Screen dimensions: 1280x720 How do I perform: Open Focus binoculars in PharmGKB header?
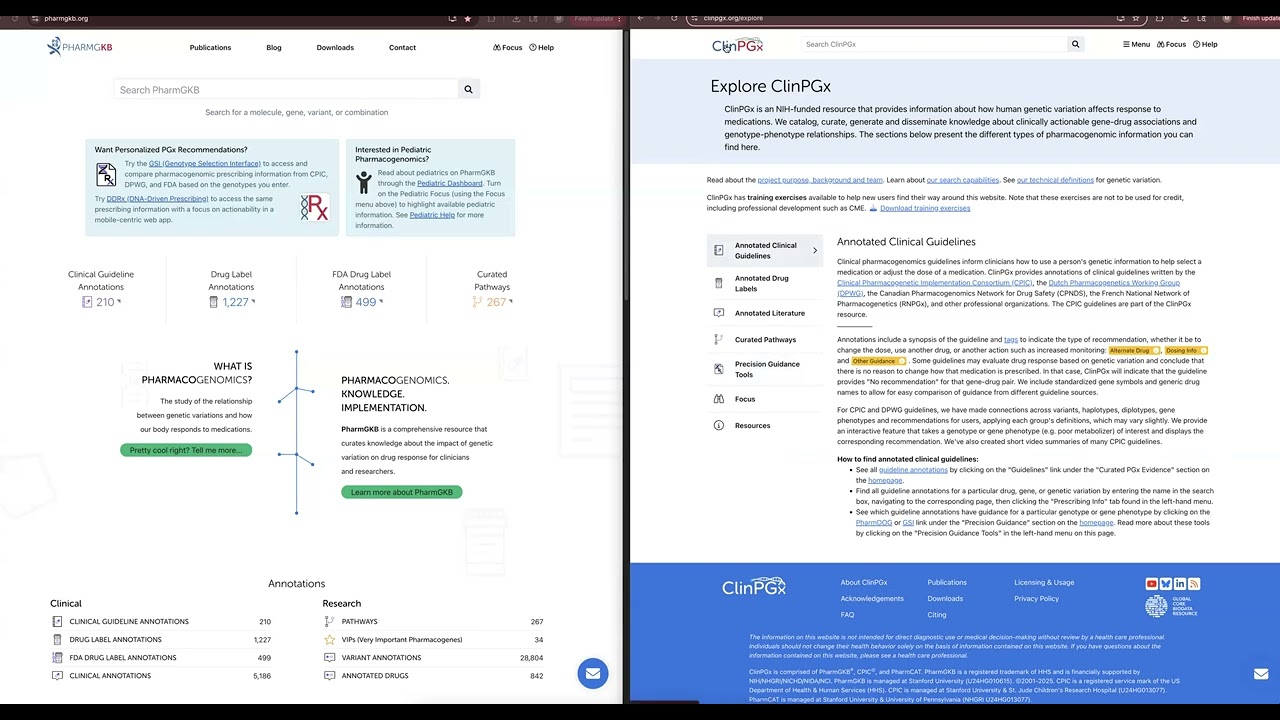508,47
